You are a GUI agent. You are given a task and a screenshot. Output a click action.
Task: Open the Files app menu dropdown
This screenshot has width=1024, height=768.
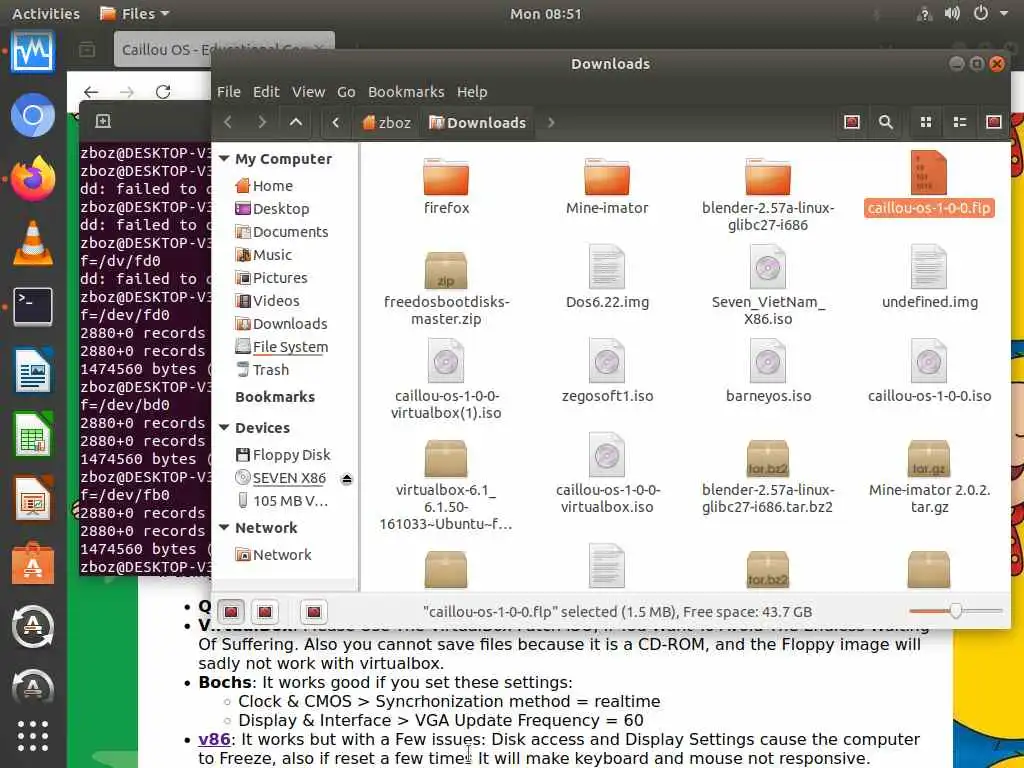click(135, 14)
